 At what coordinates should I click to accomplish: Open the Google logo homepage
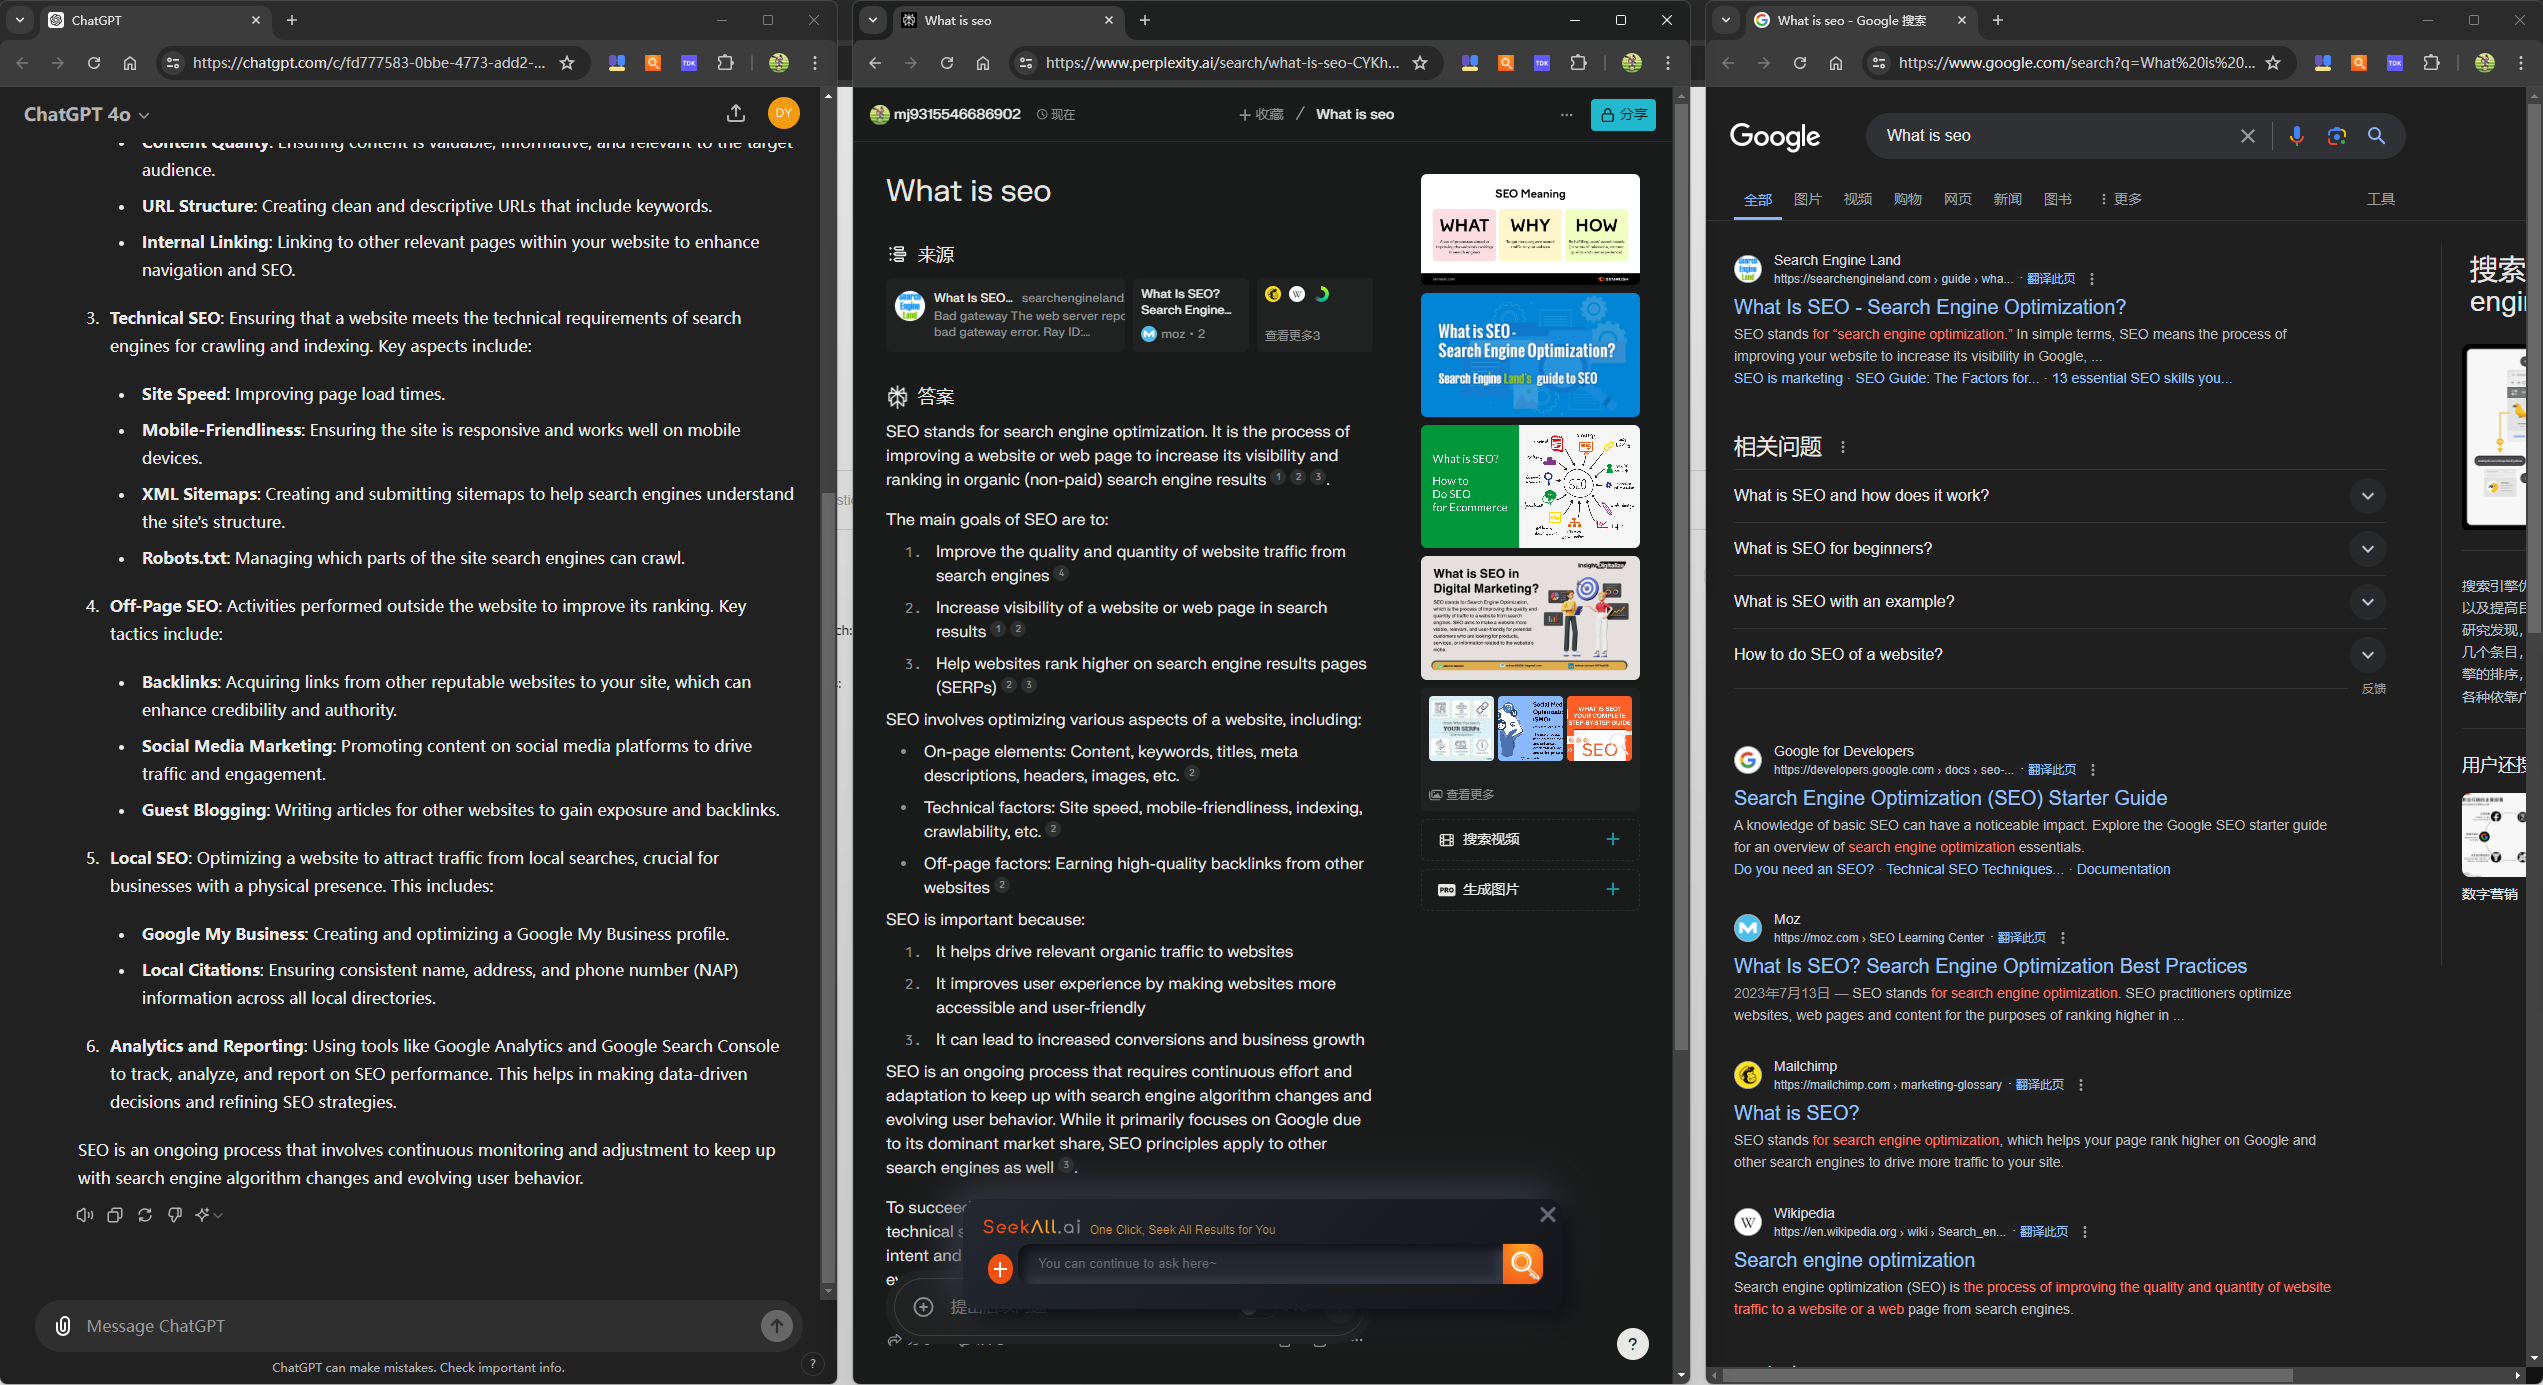tap(1775, 137)
